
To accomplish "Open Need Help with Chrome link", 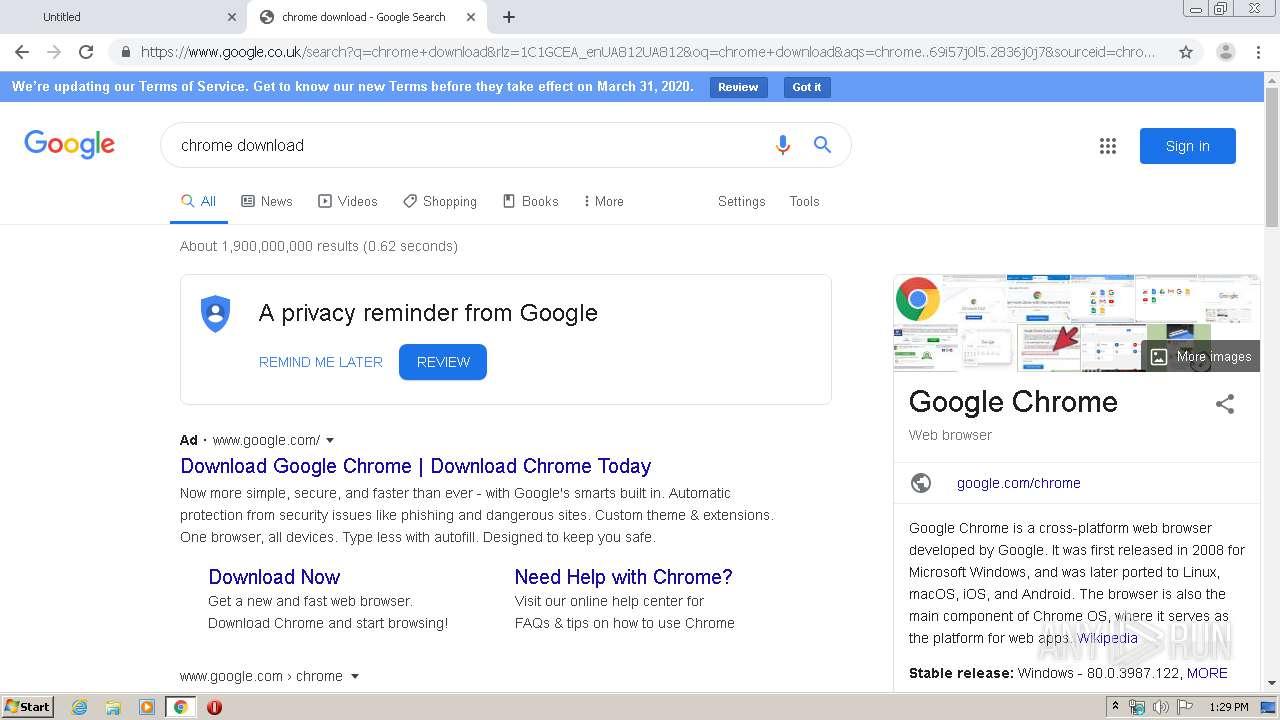I will pos(623,577).
